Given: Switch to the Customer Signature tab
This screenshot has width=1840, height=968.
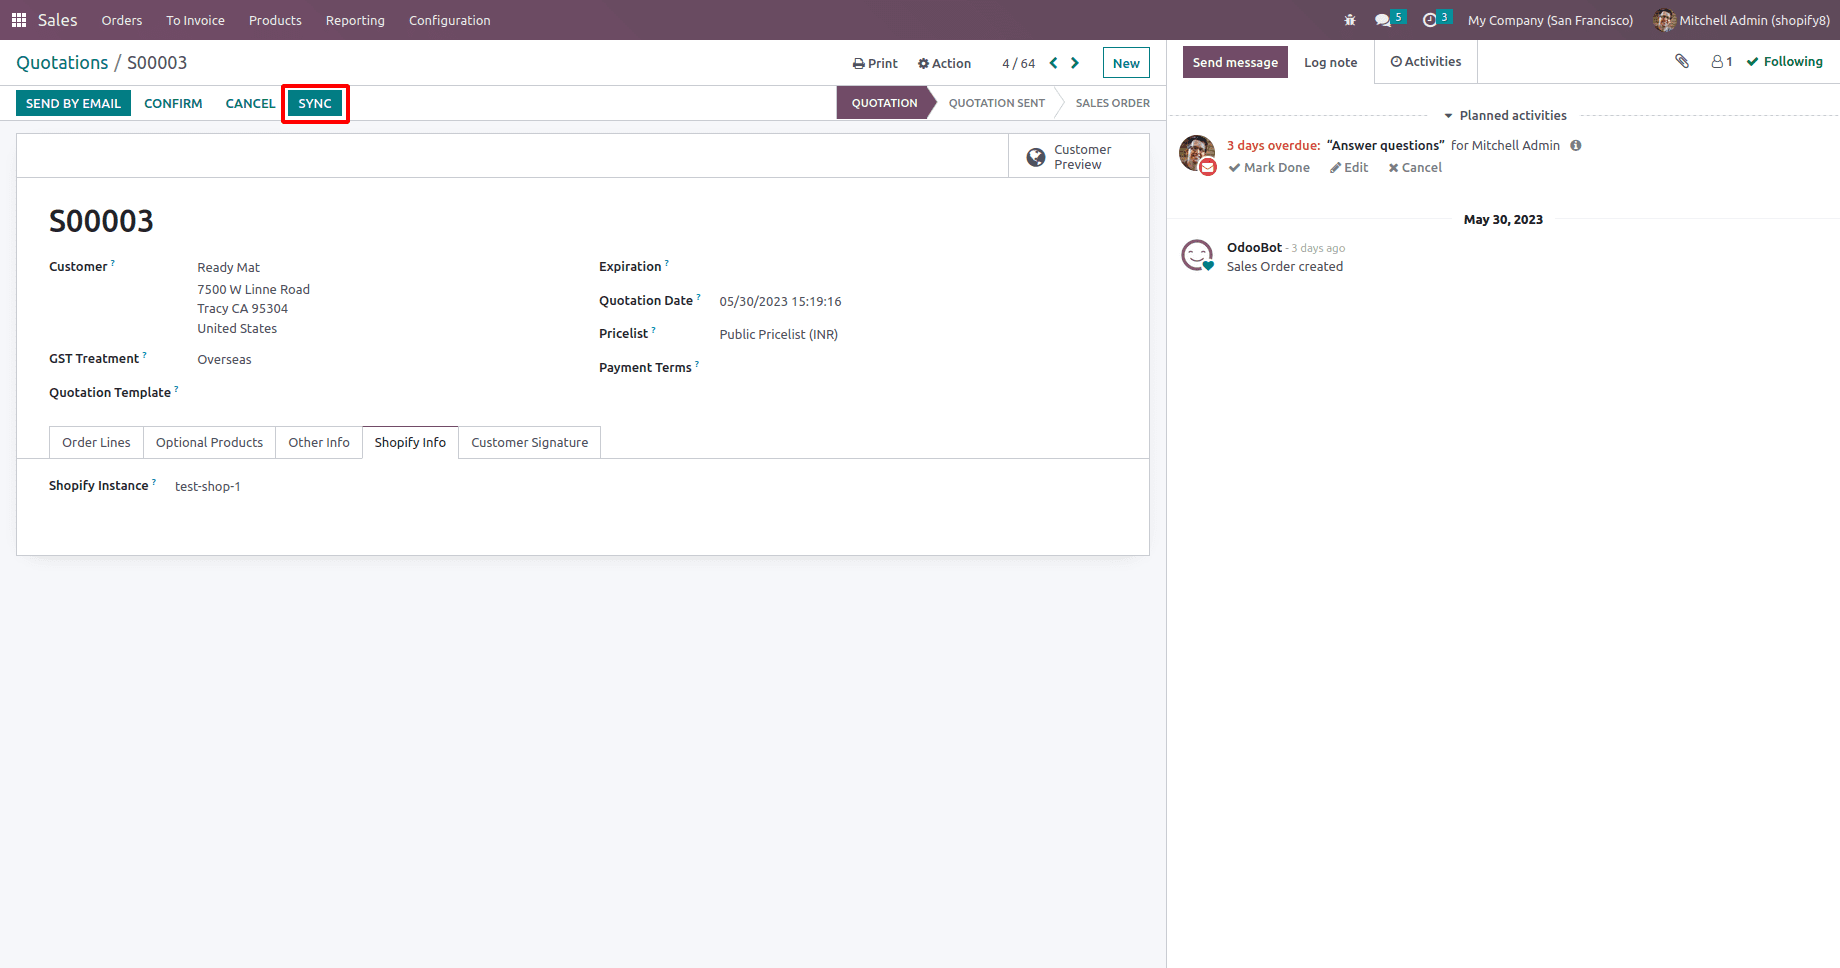Looking at the screenshot, I should (x=530, y=443).
